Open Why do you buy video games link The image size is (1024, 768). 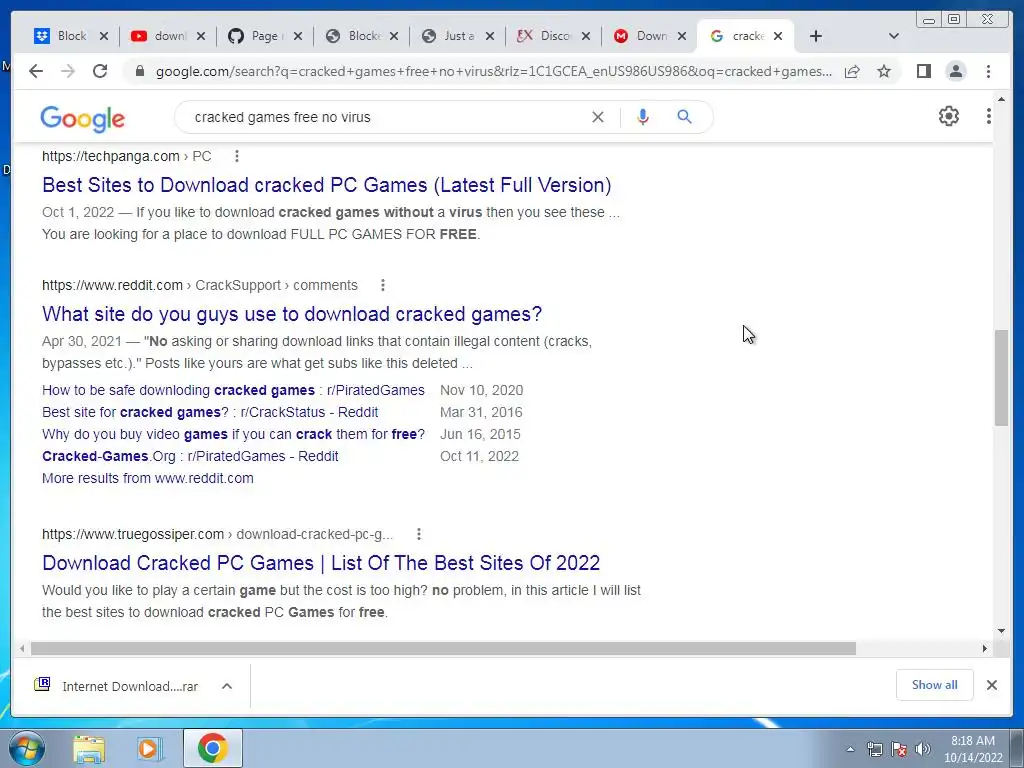pyautogui.click(x=233, y=434)
